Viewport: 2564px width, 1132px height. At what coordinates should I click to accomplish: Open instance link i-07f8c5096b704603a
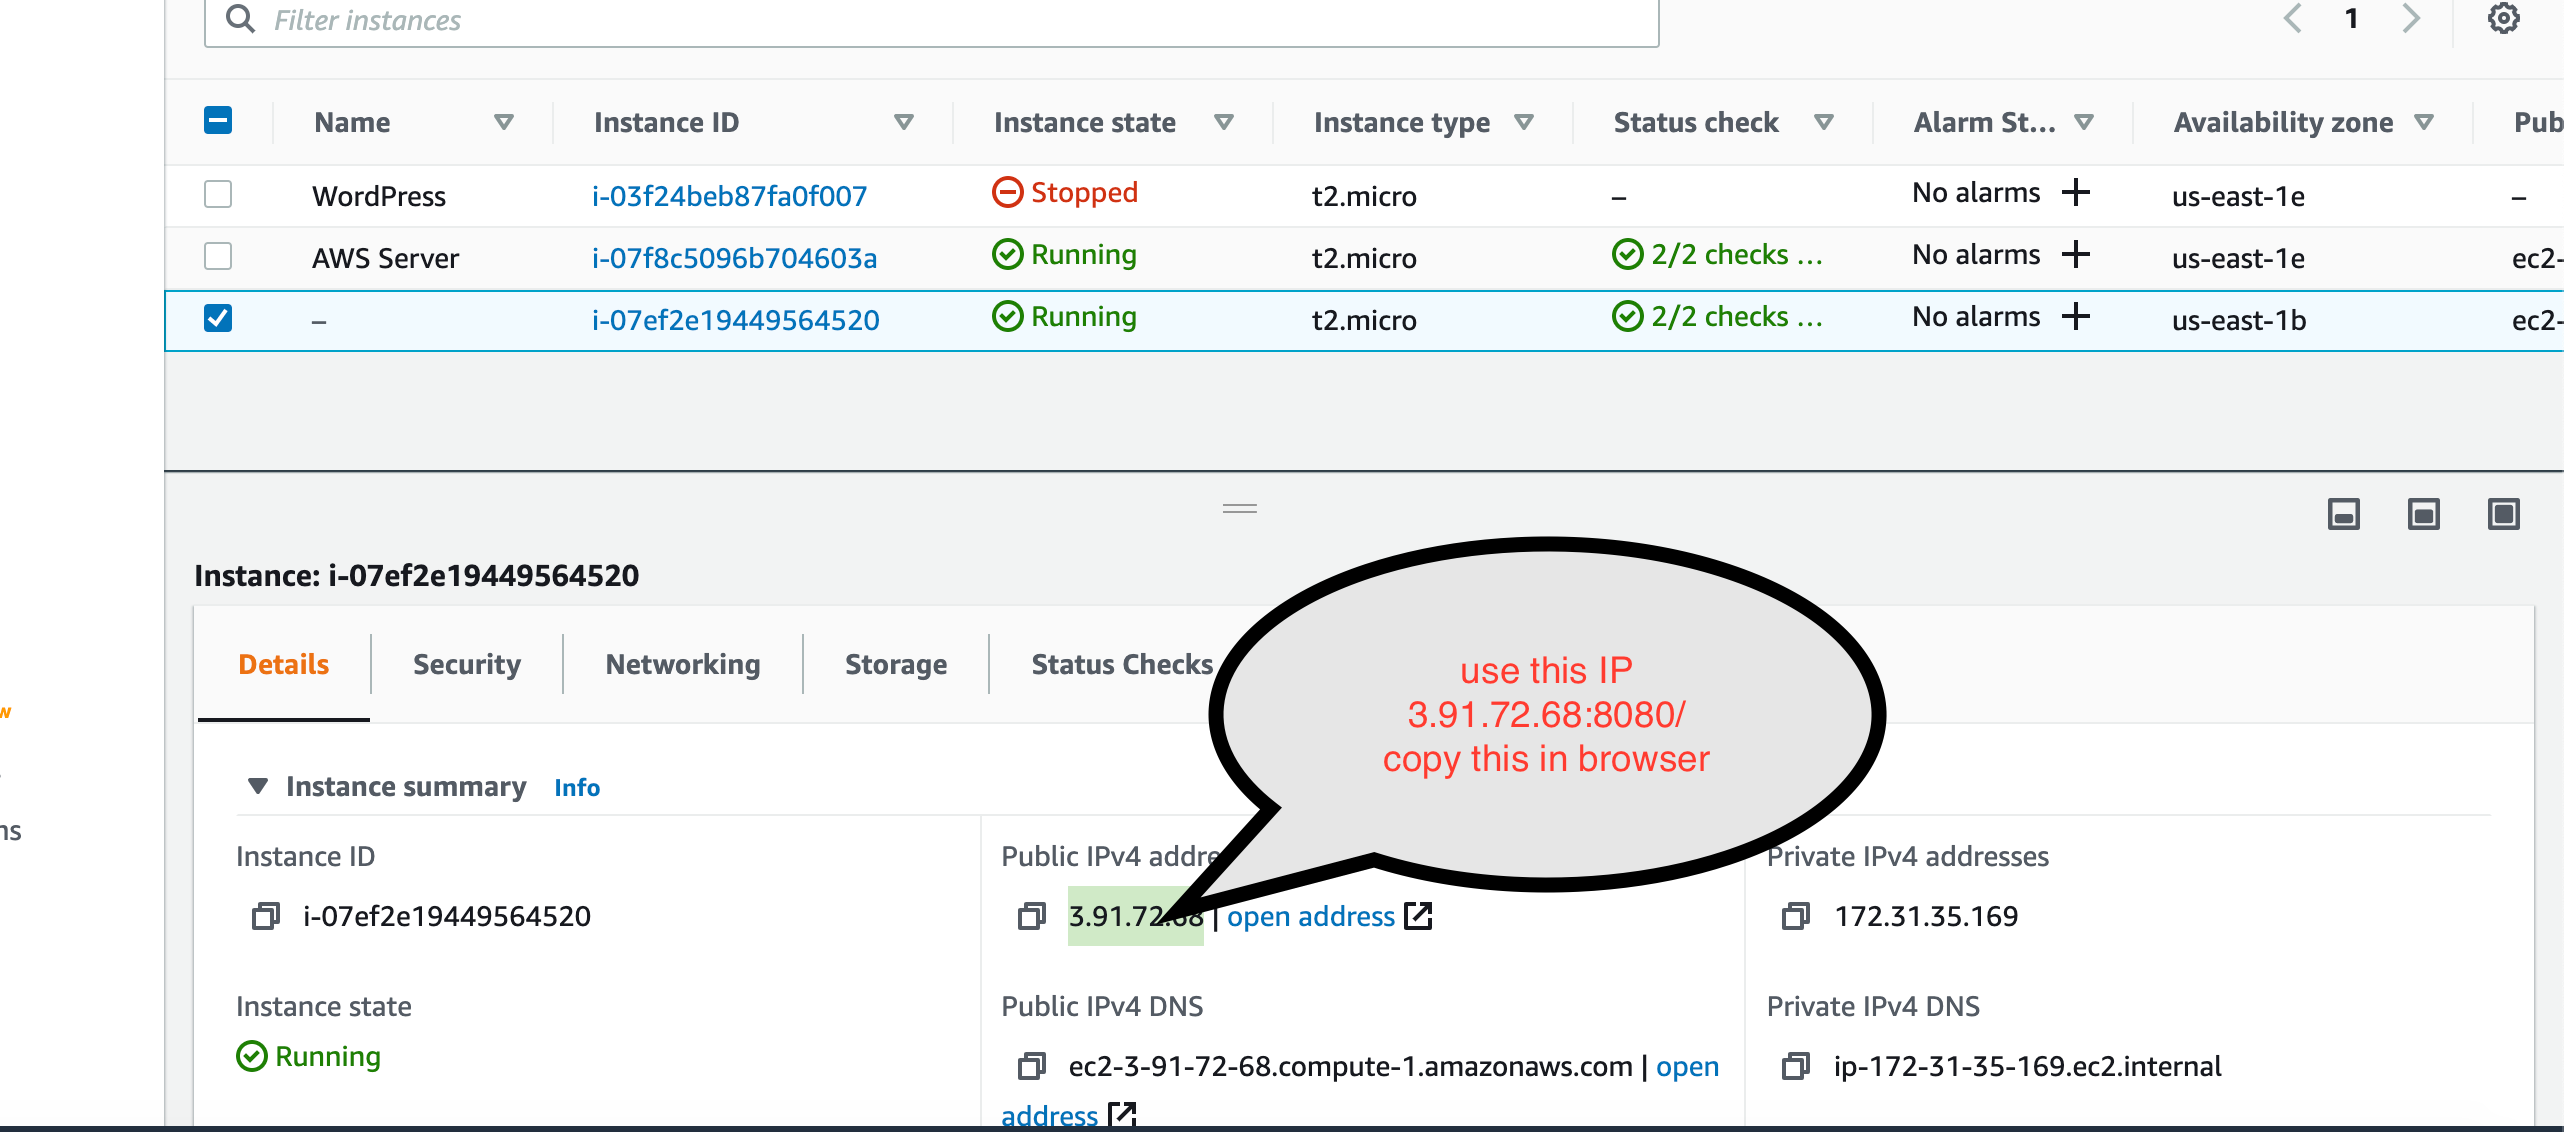tap(734, 258)
